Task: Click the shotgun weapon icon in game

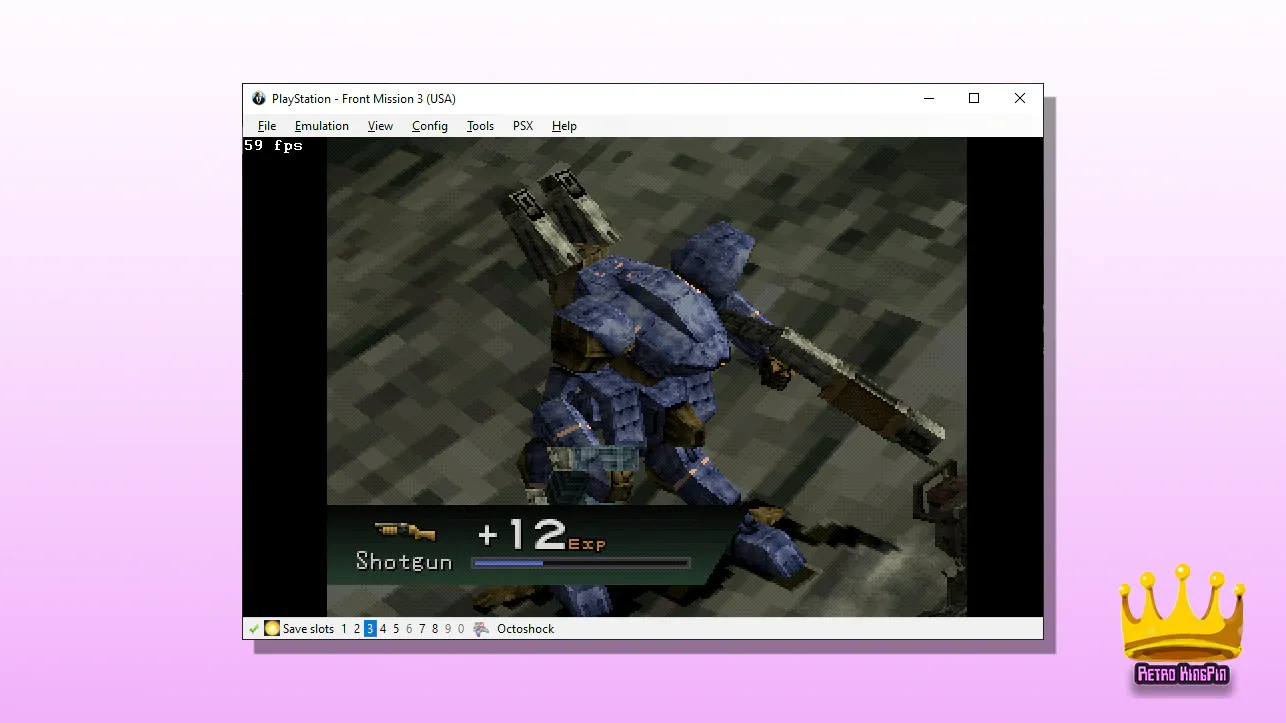Action: pos(406,531)
